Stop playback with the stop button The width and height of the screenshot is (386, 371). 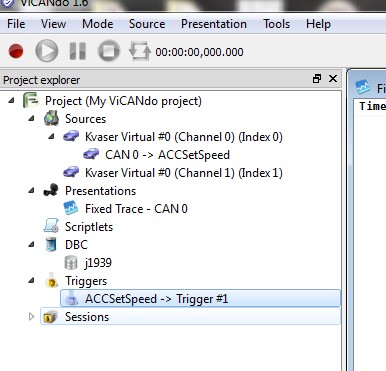click(109, 51)
